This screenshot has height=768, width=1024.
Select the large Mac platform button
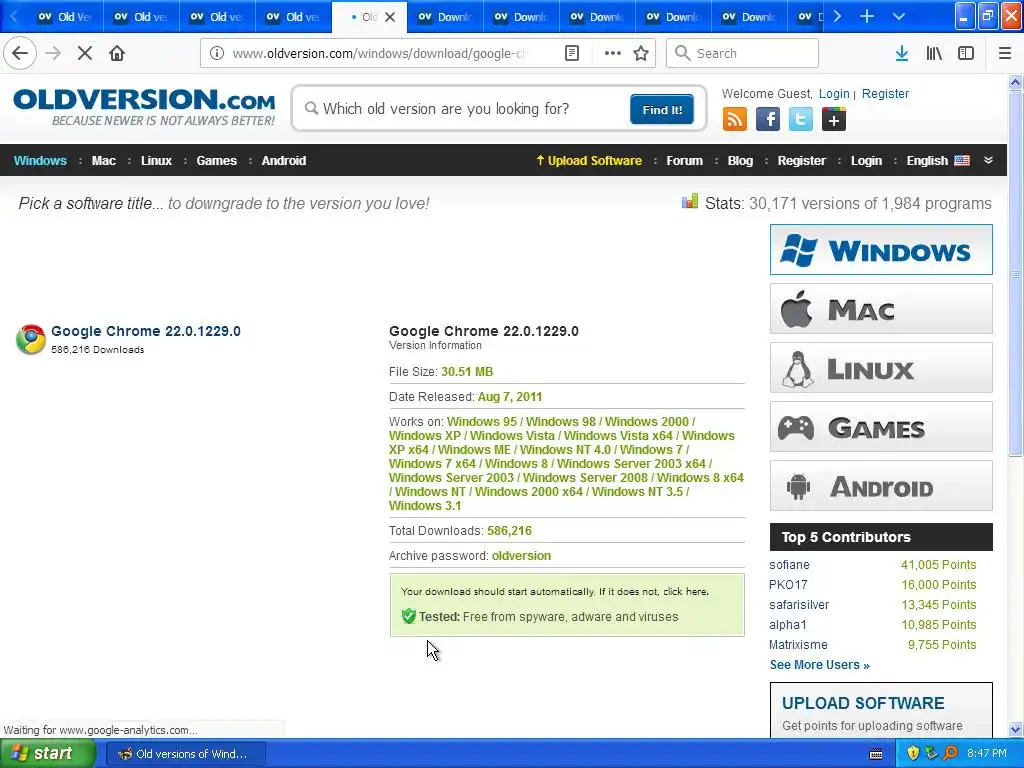[881, 309]
